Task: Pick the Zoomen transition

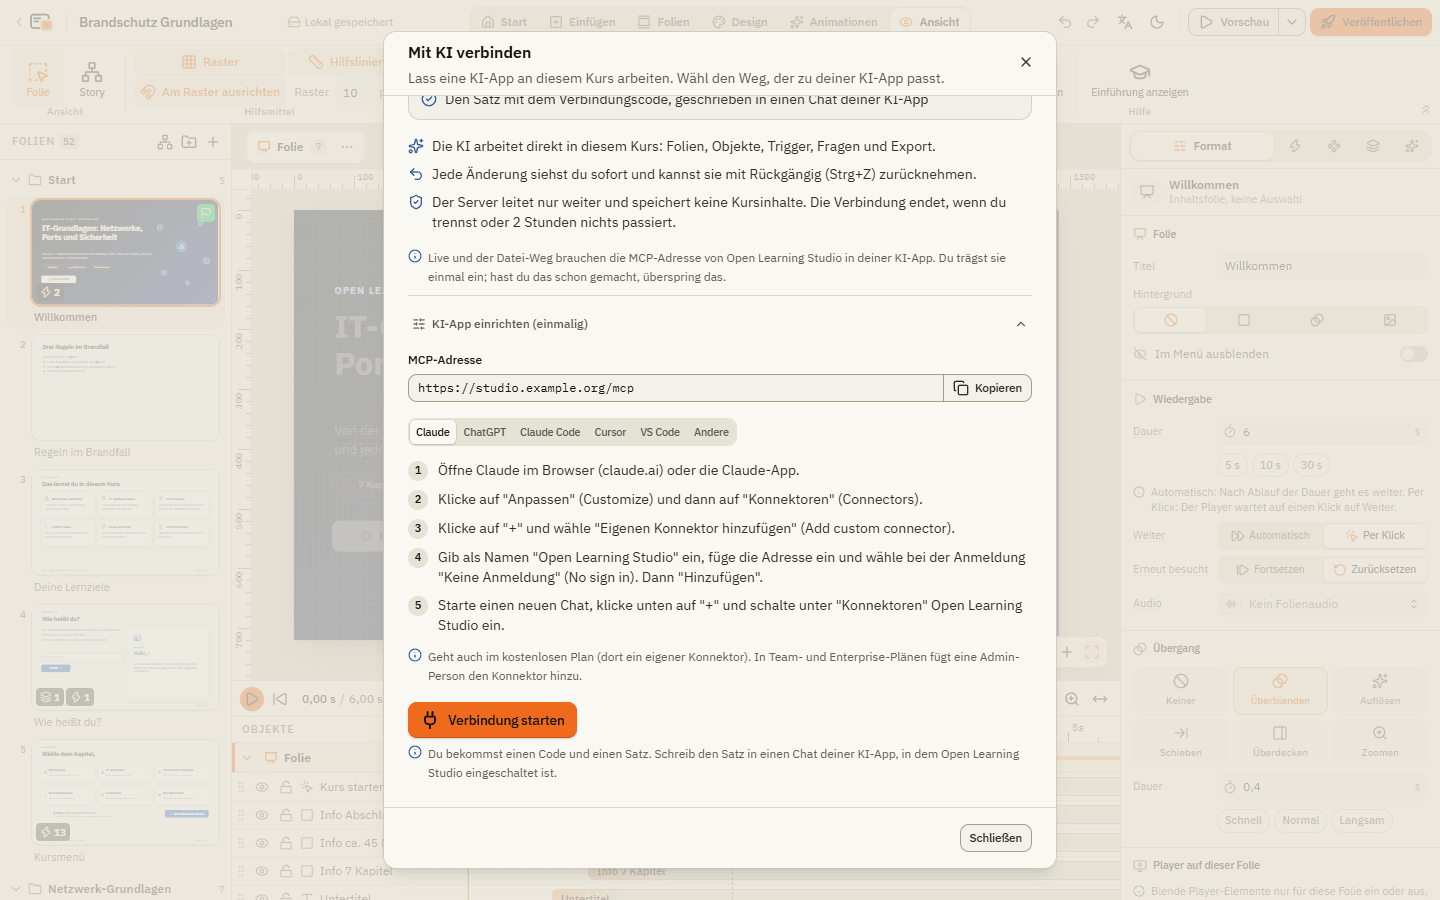Action: tap(1380, 742)
